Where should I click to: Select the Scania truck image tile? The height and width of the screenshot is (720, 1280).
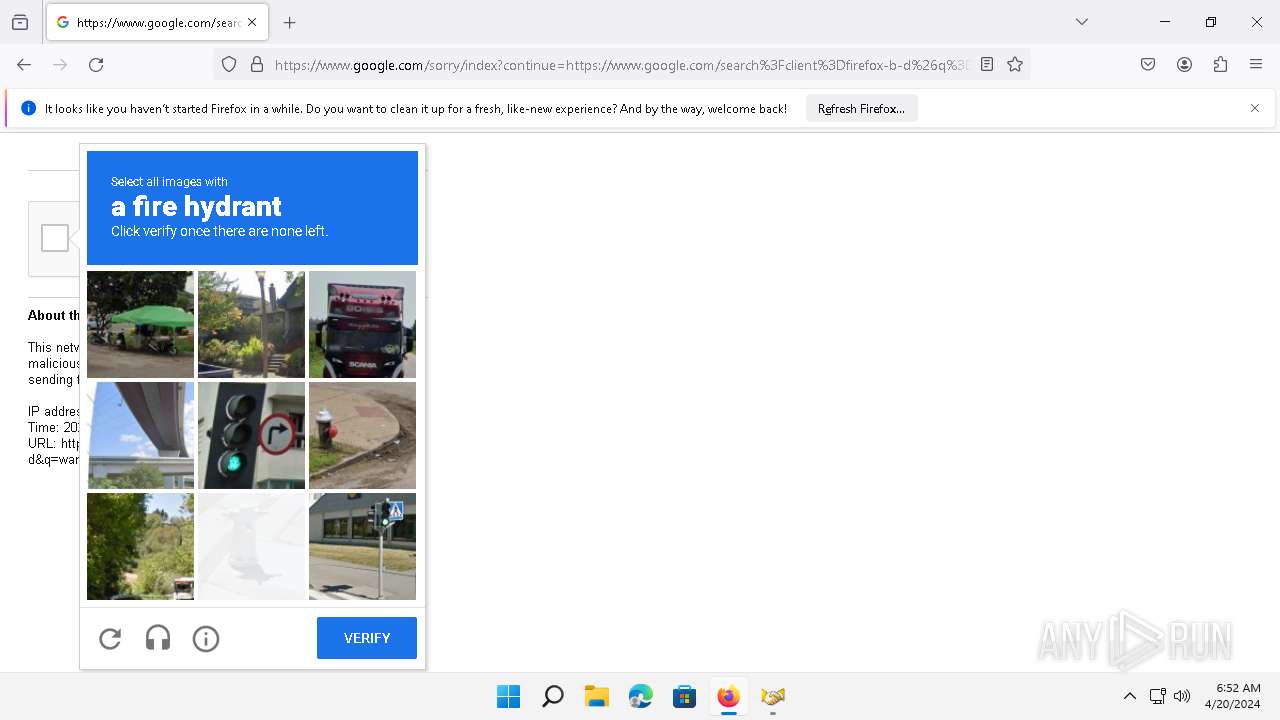pyautogui.click(x=362, y=324)
